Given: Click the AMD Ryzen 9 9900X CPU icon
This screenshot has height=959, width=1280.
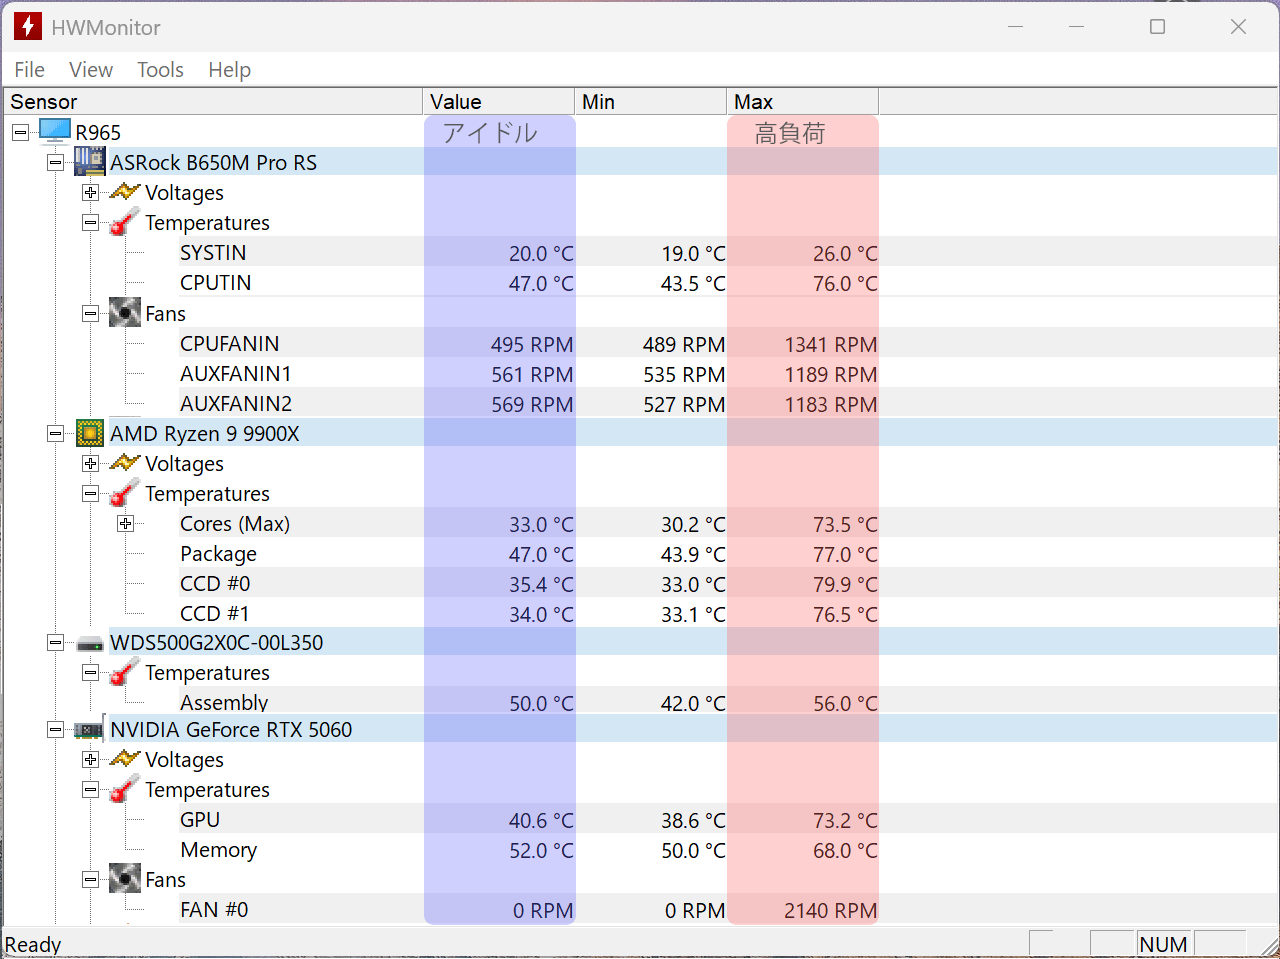Looking at the screenshot, I should click(90, 433).
